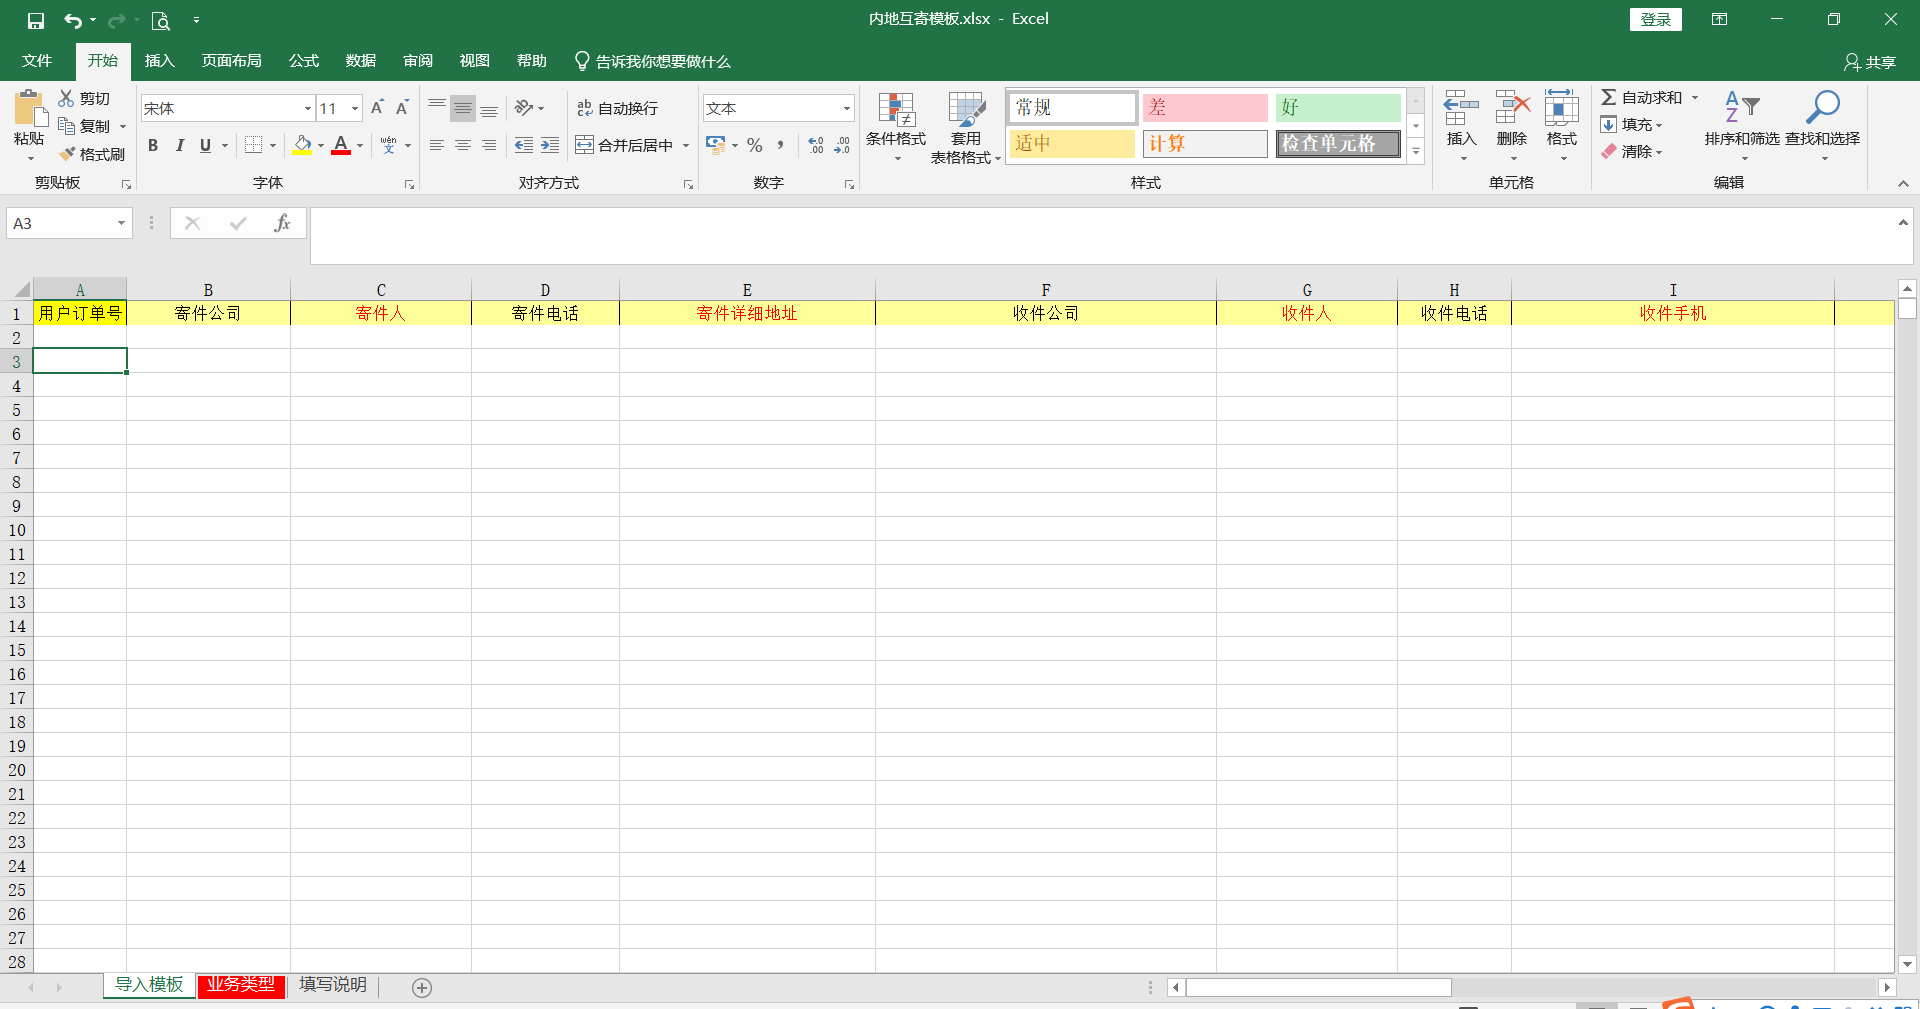
Task: Expand the cell styles gallery
Action: [1416, 152]
